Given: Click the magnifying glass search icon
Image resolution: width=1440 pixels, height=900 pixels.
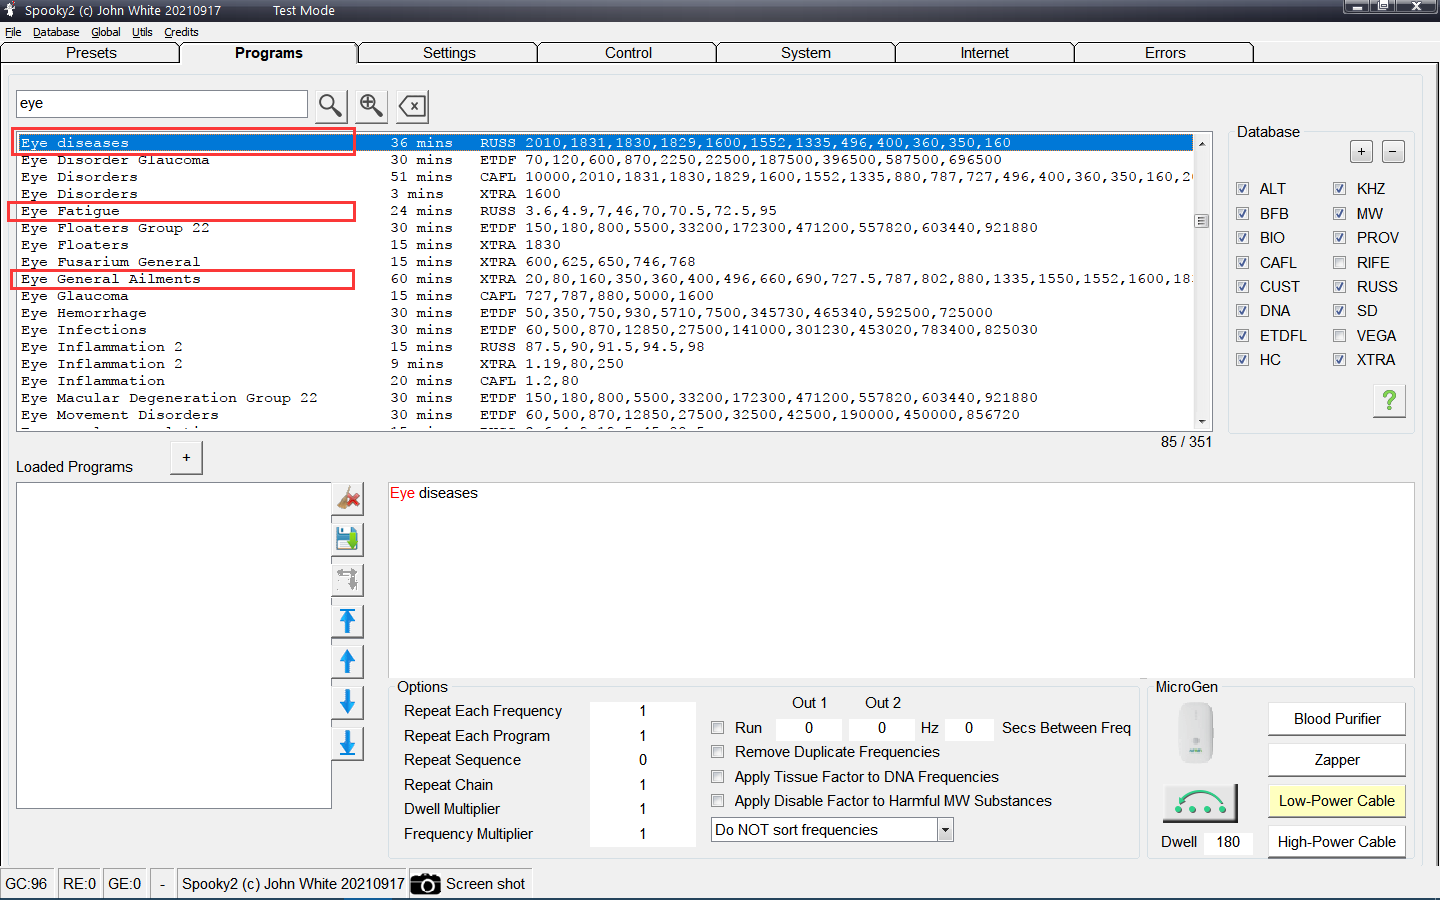Looking at the screenshot, I should coord(330,105).
